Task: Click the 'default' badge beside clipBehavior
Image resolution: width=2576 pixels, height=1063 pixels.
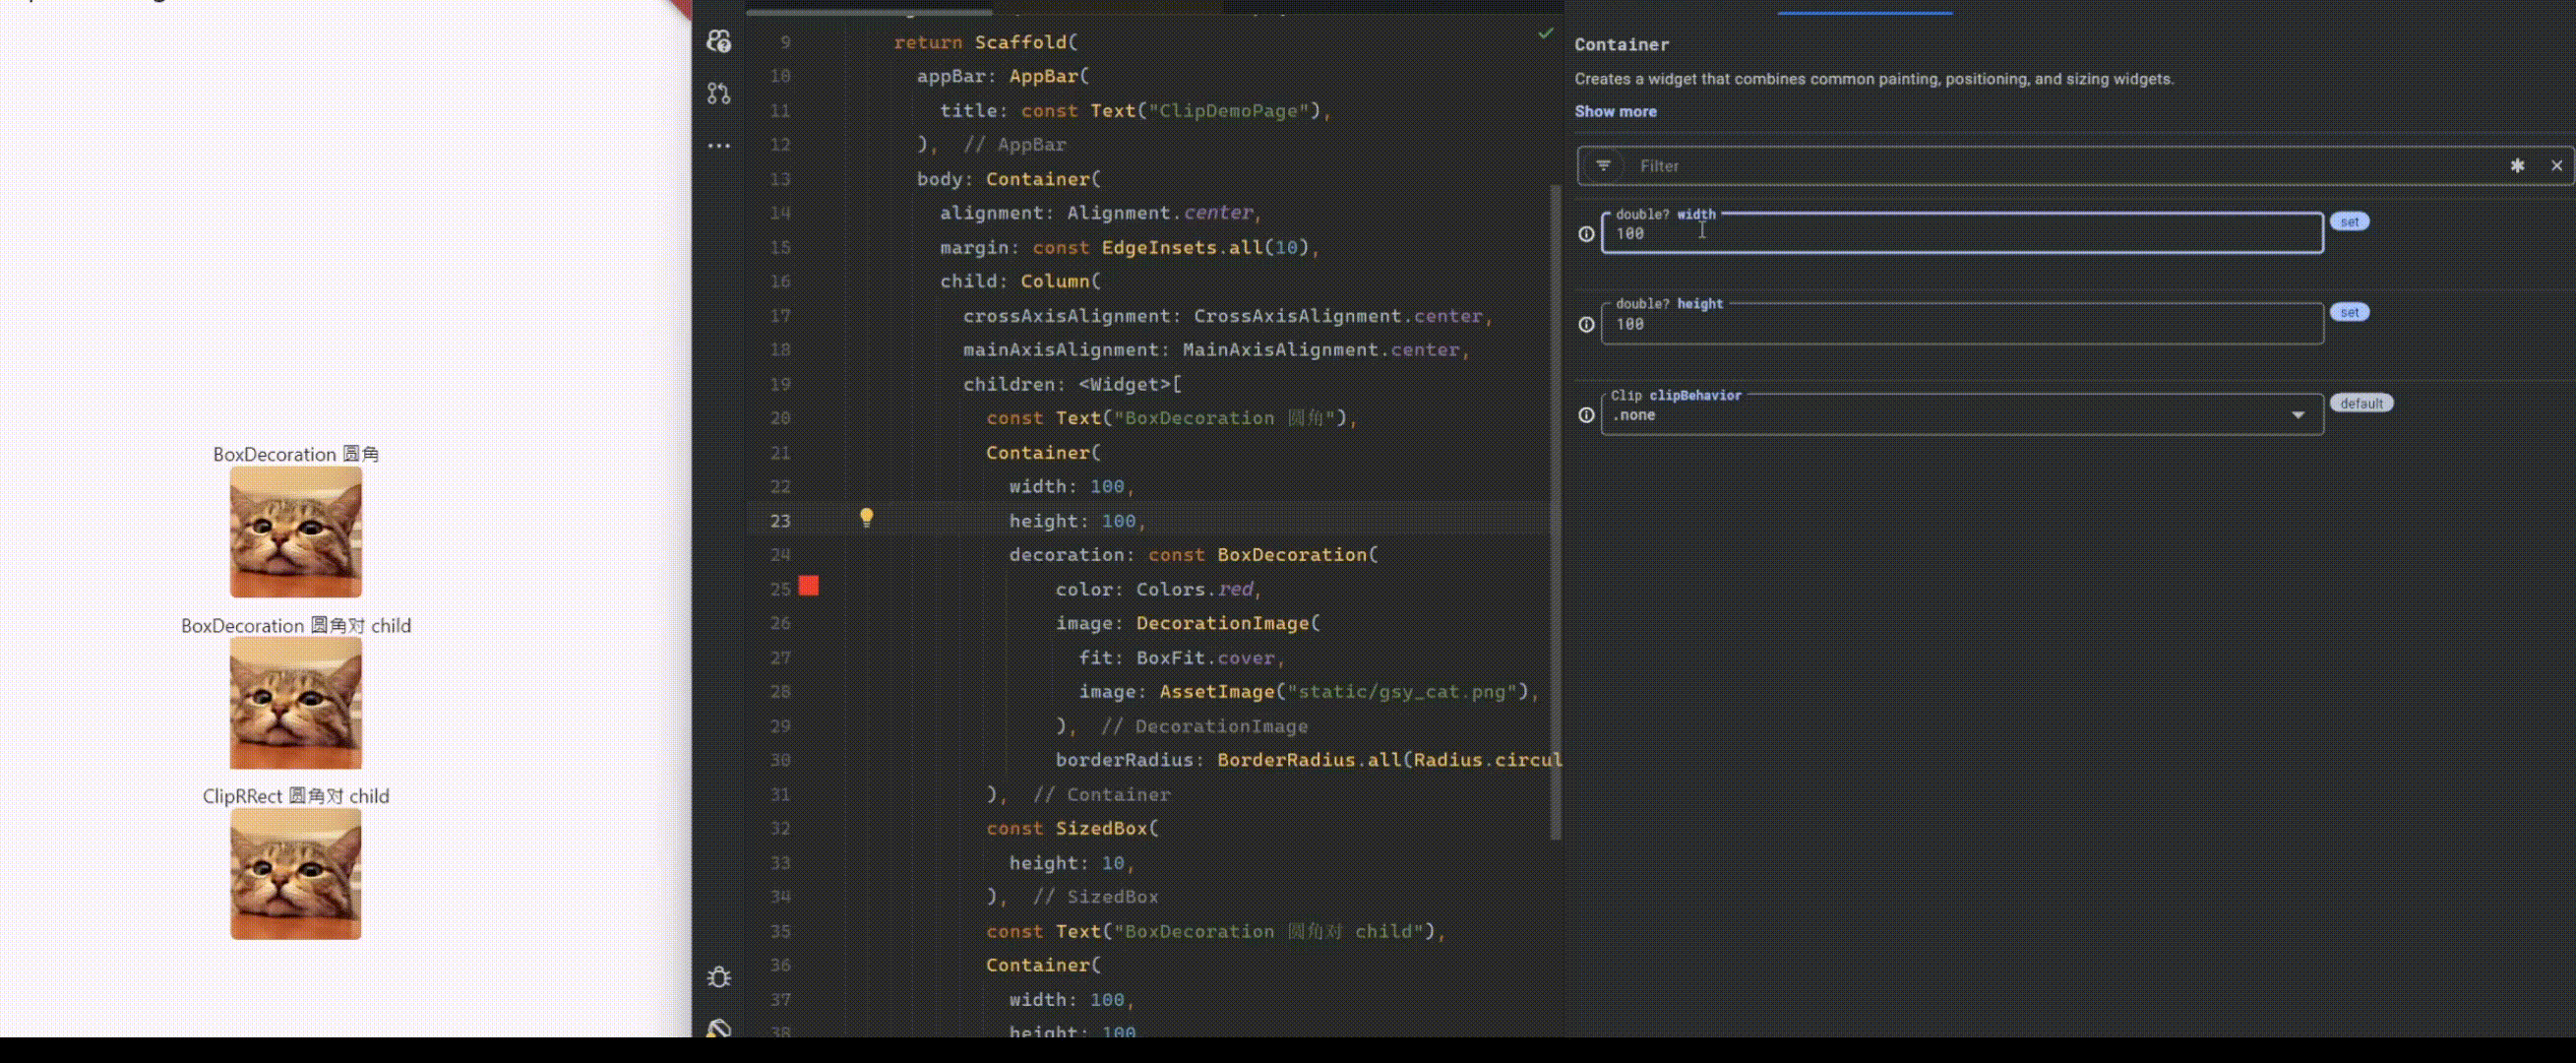Action: point(2361,403)
